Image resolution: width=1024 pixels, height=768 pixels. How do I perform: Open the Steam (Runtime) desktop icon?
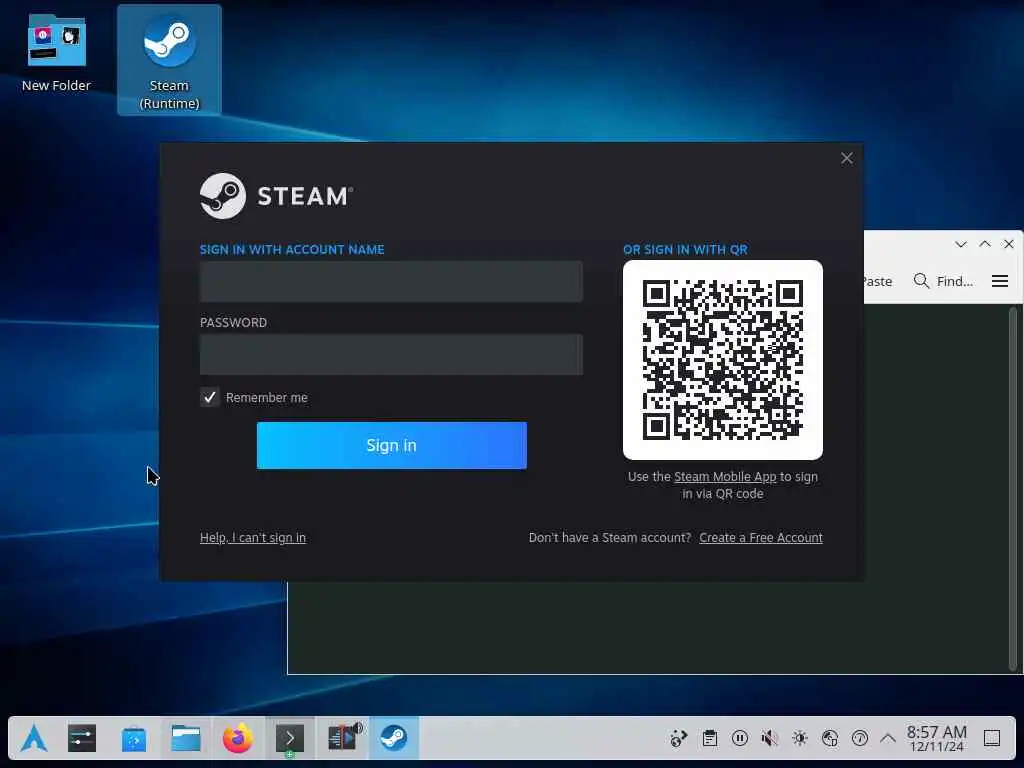click(169, 60)
